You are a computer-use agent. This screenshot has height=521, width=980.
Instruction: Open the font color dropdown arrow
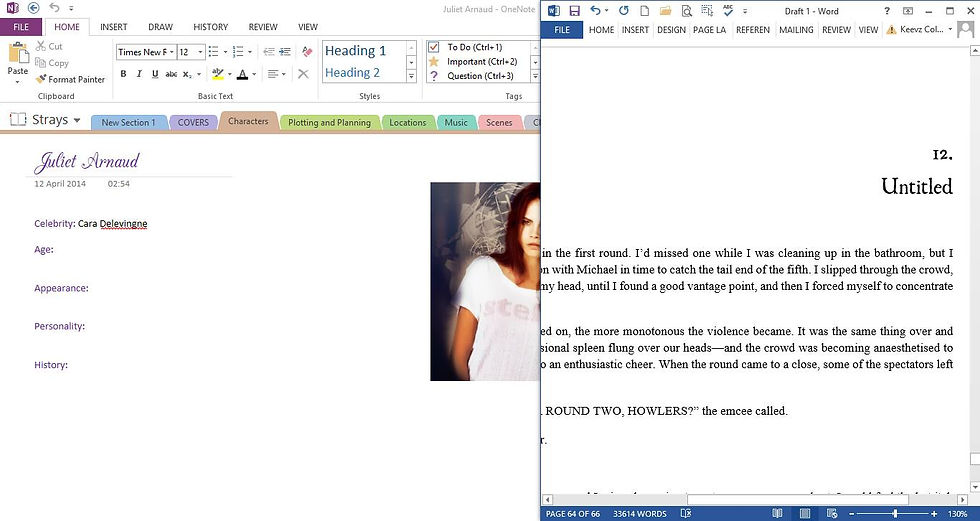point(254,74)
